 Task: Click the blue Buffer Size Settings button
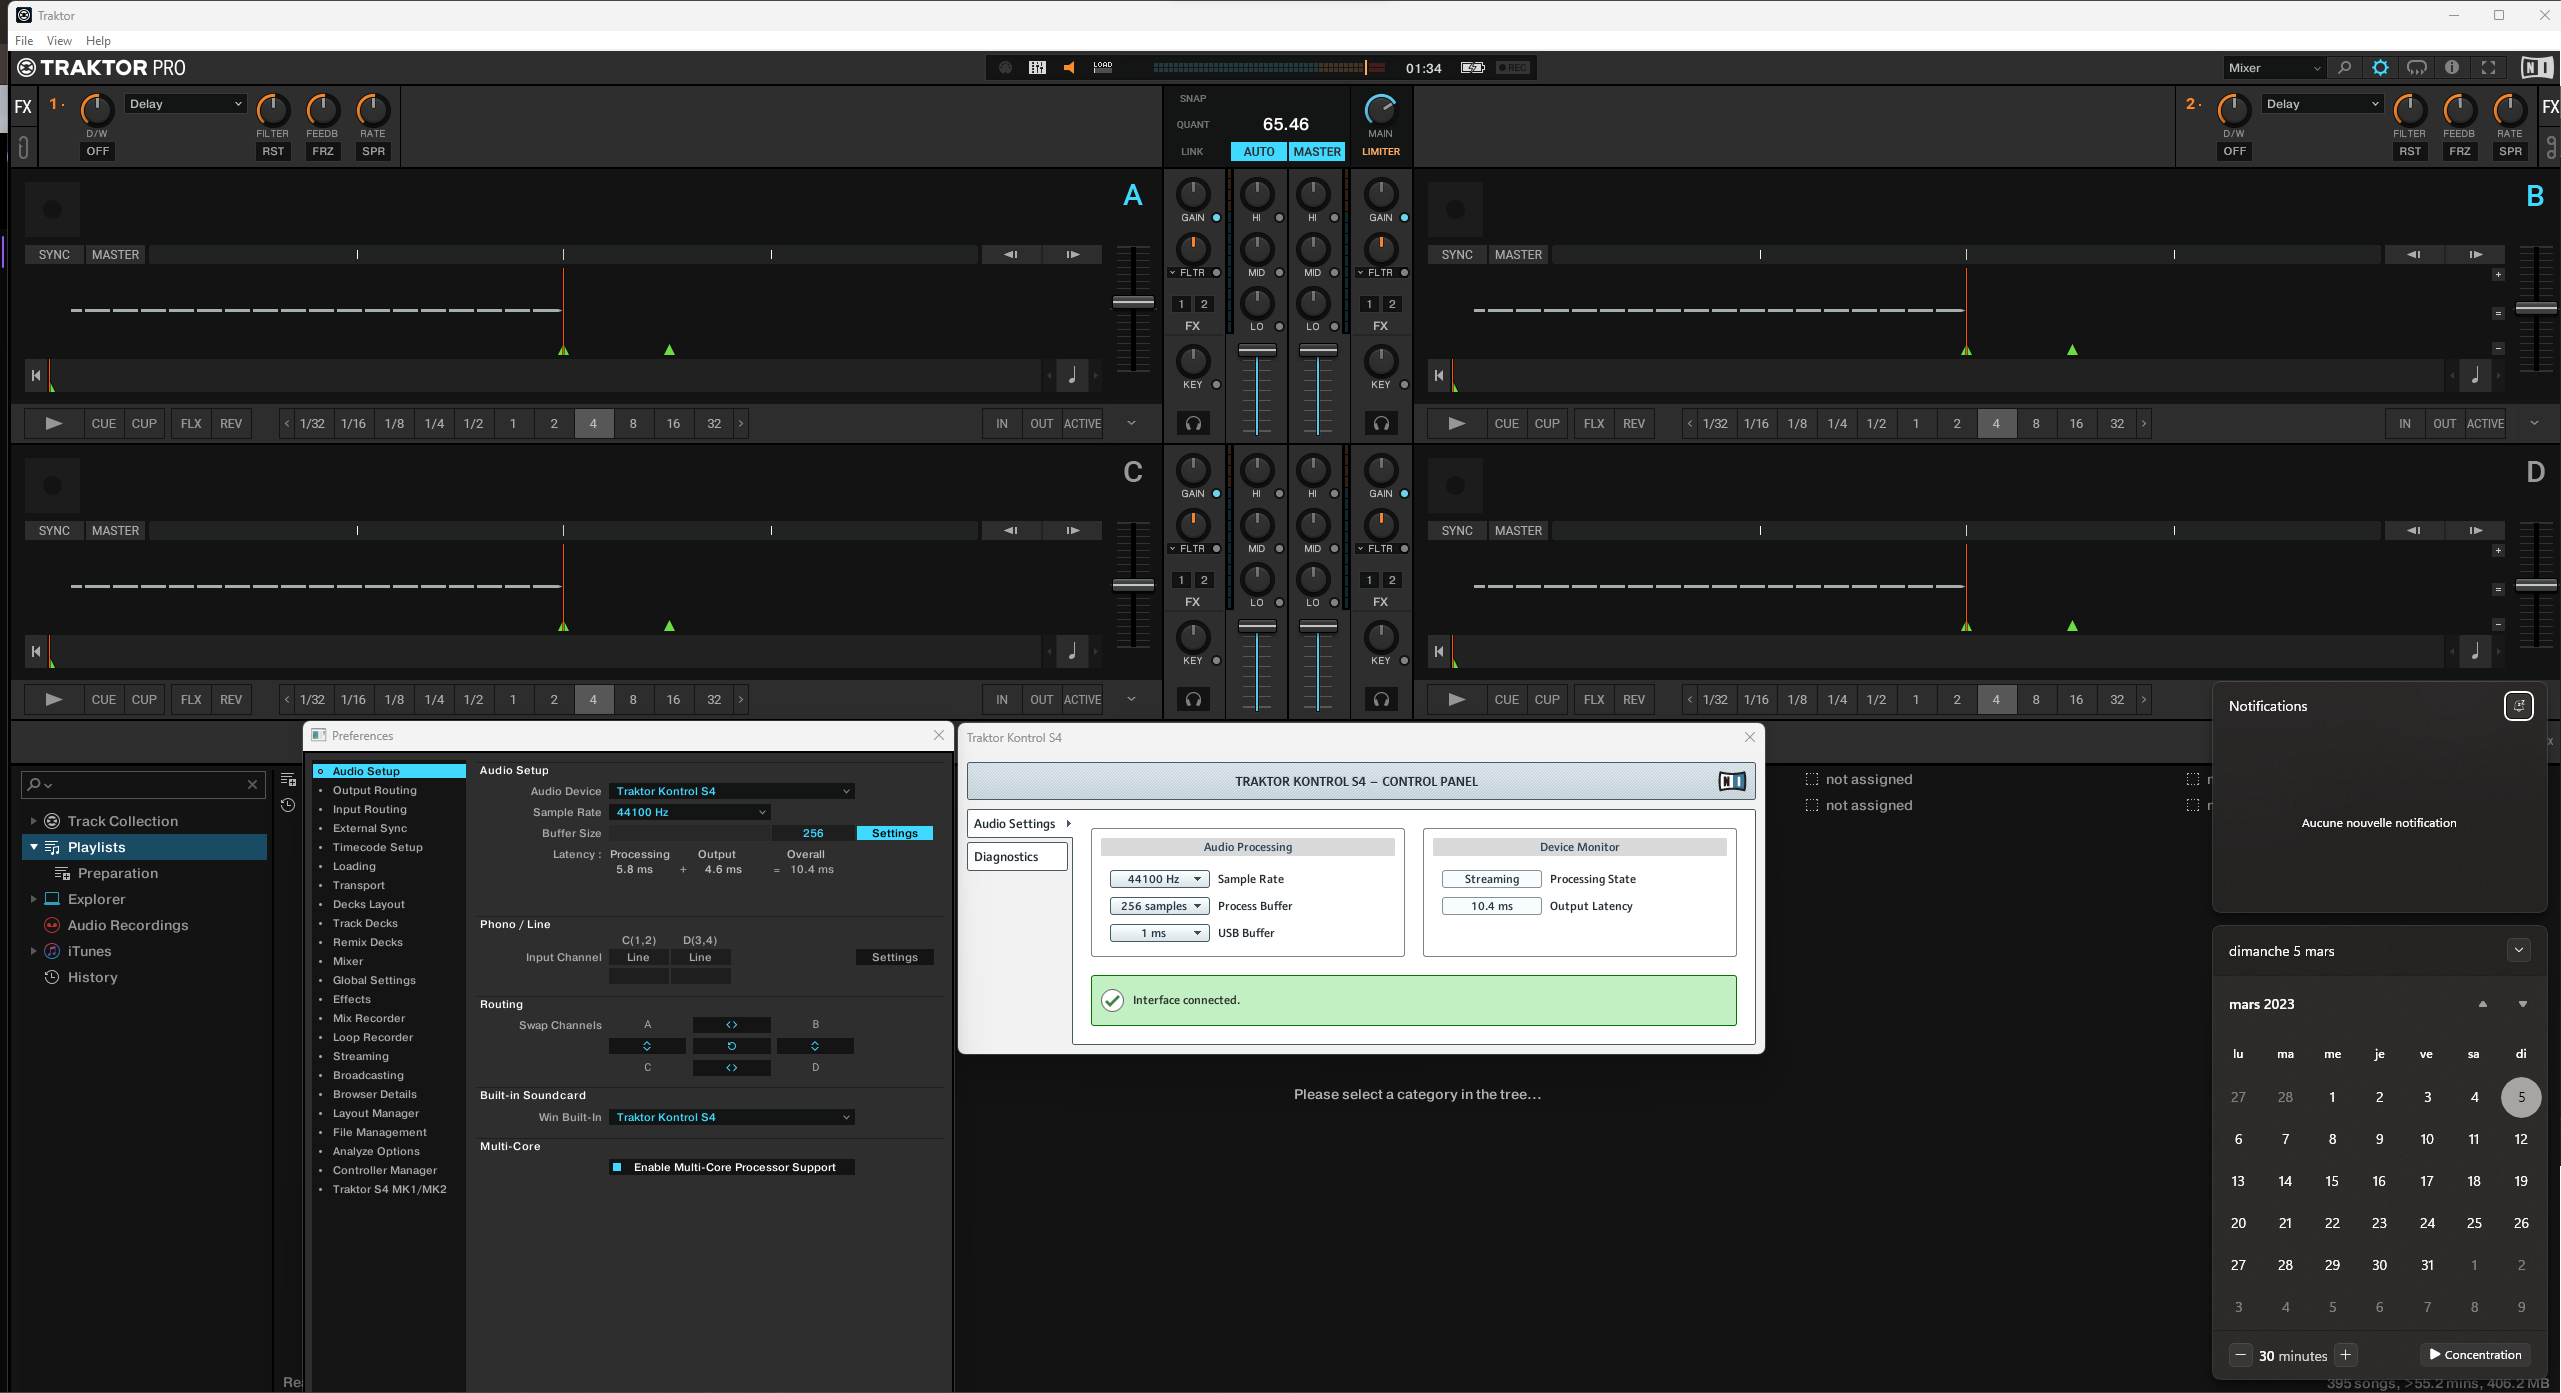[x=895, y=833]
